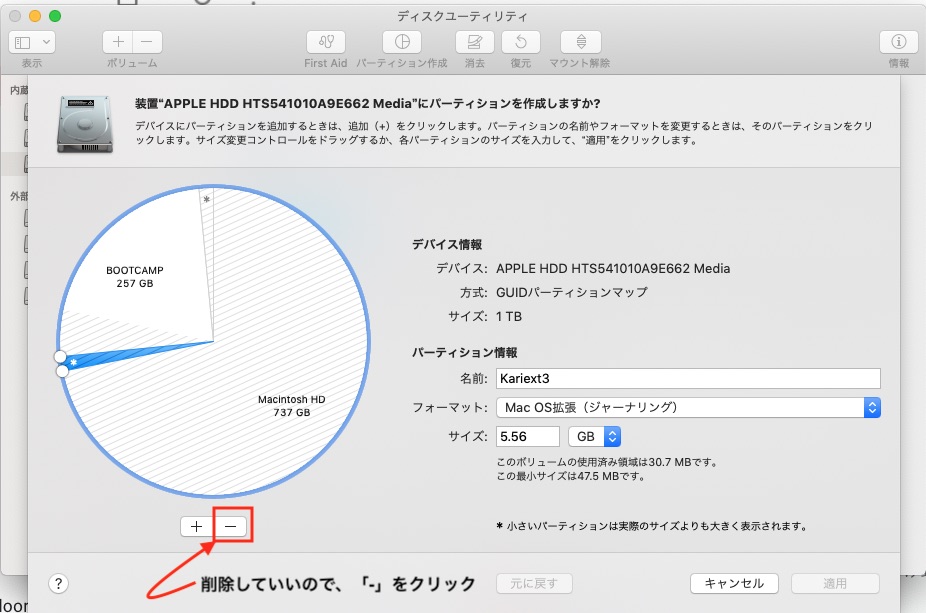Click the footnote about small partitions shown larger
Image resolution: width=926 pixels, height=613 pixels.
[652, 526]
